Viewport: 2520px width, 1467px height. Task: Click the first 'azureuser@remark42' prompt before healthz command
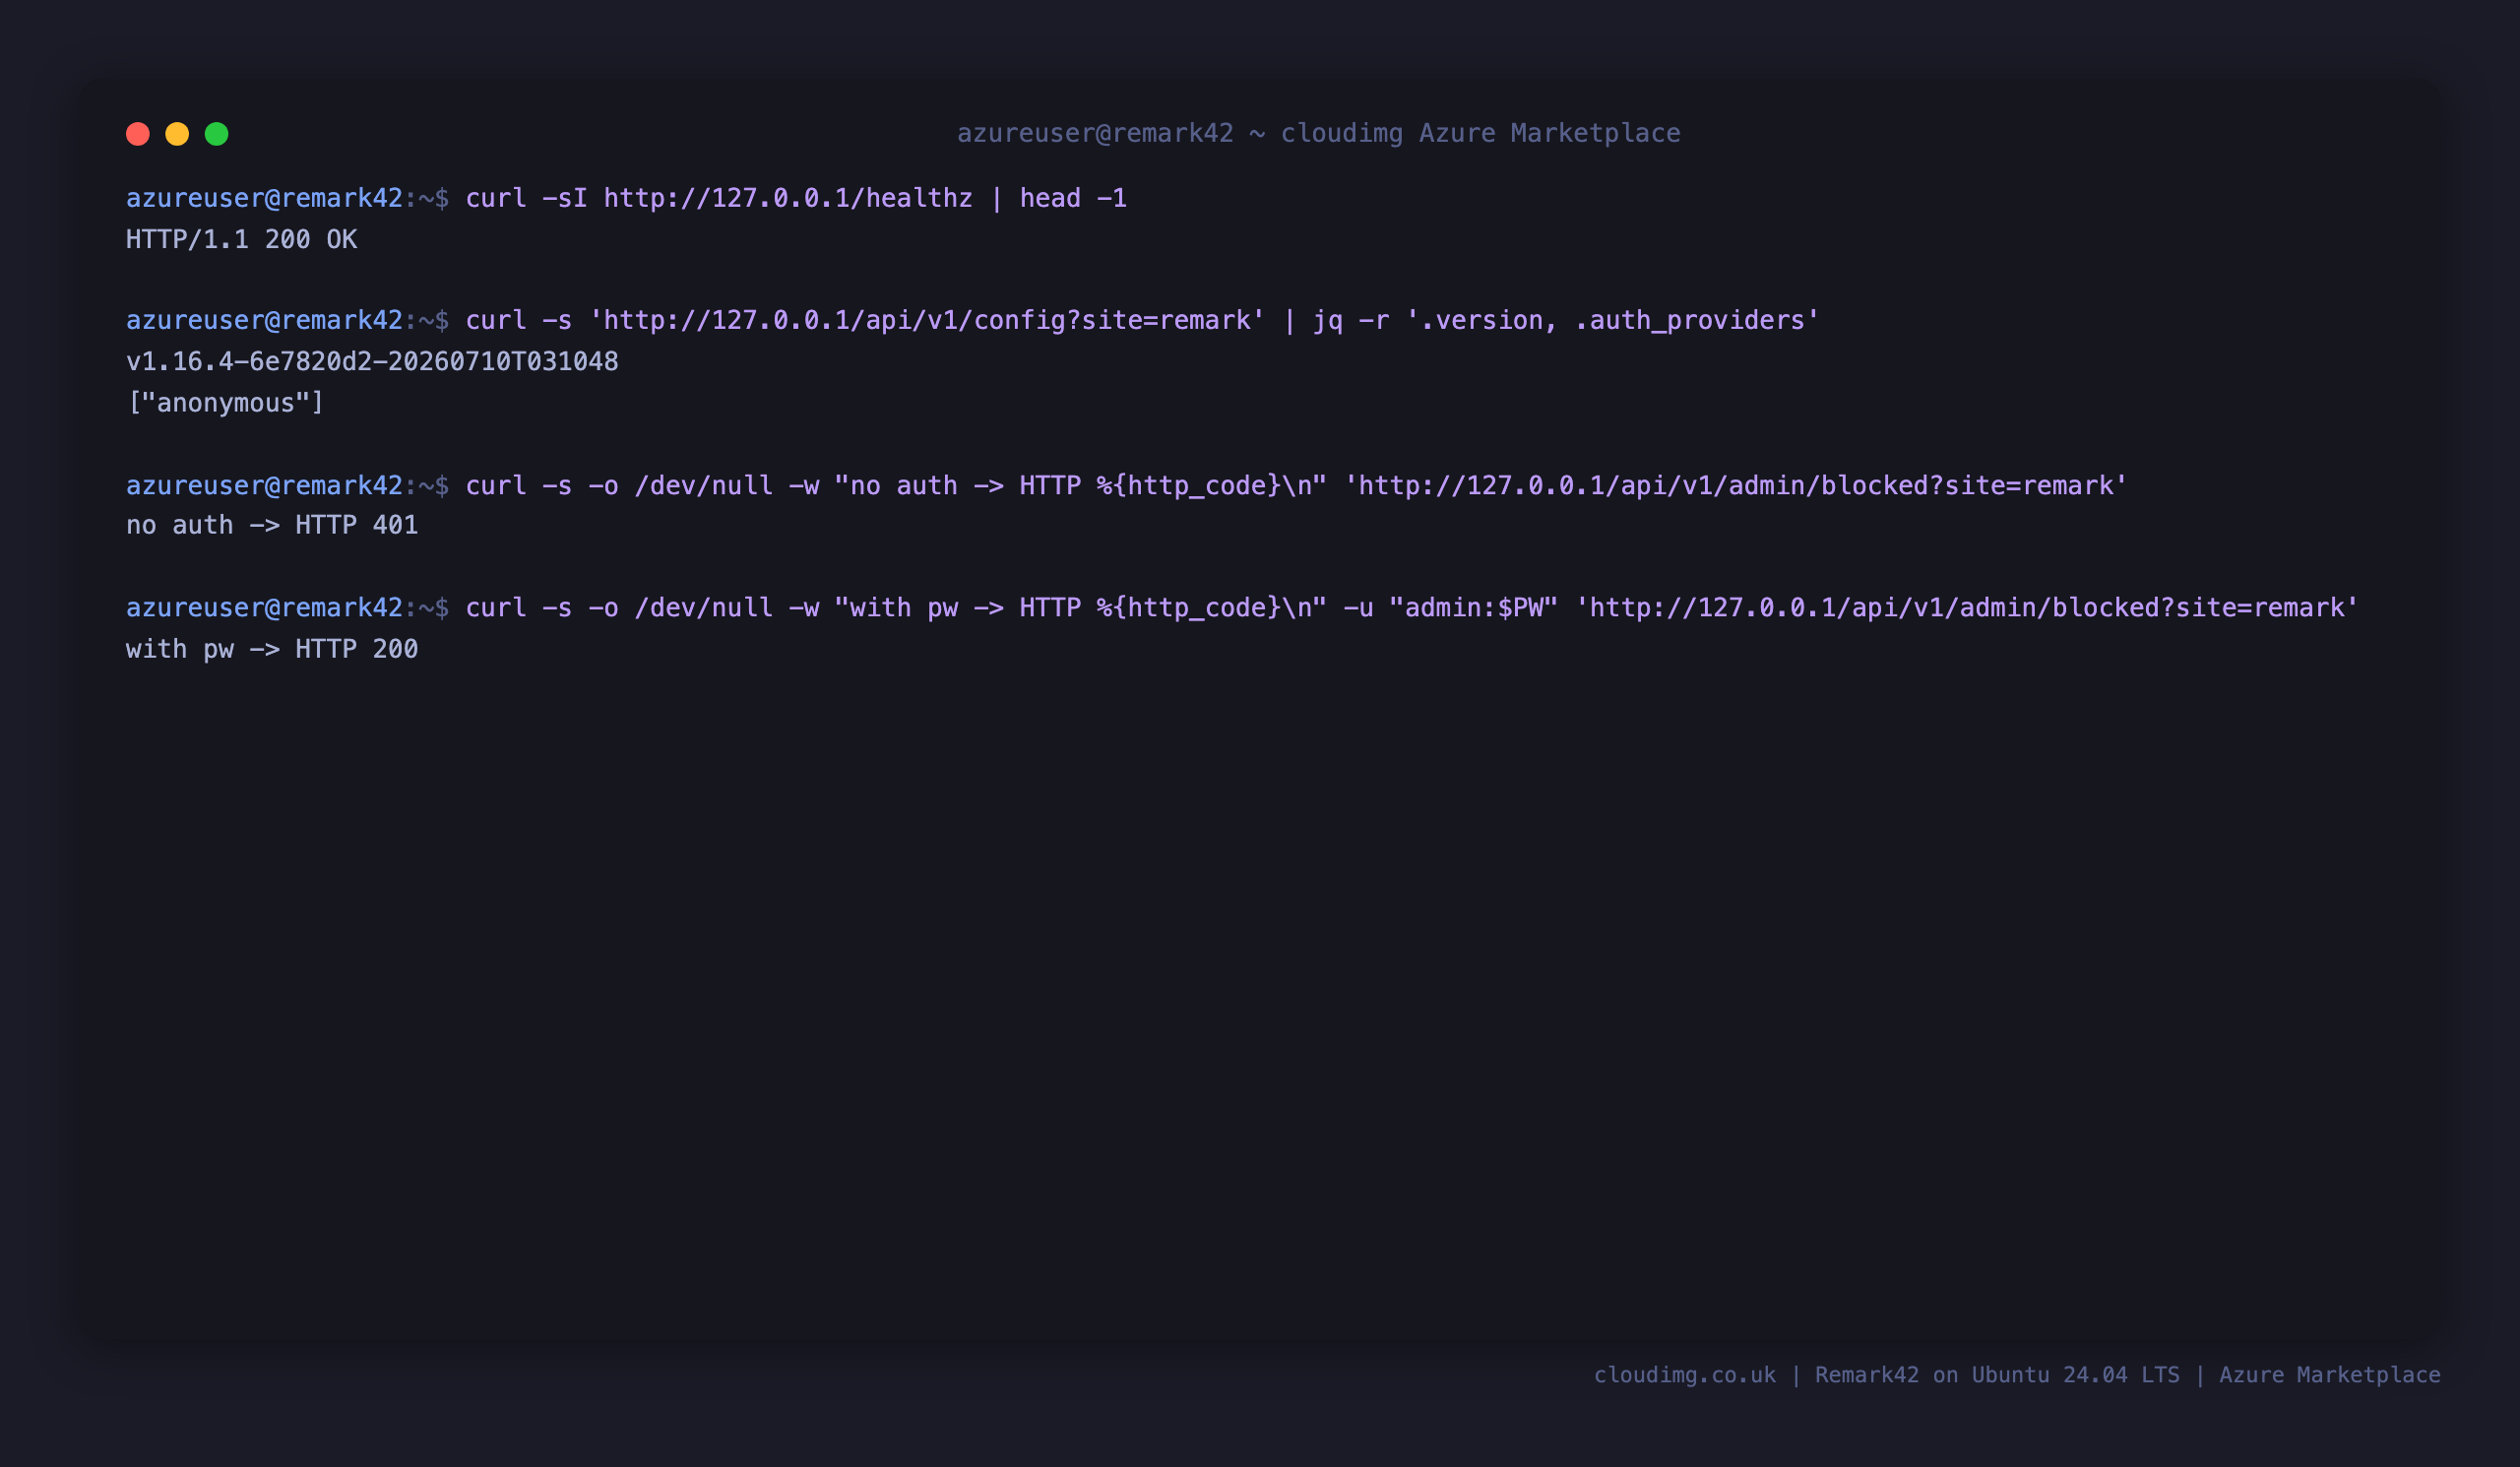(x=264, y=198)
